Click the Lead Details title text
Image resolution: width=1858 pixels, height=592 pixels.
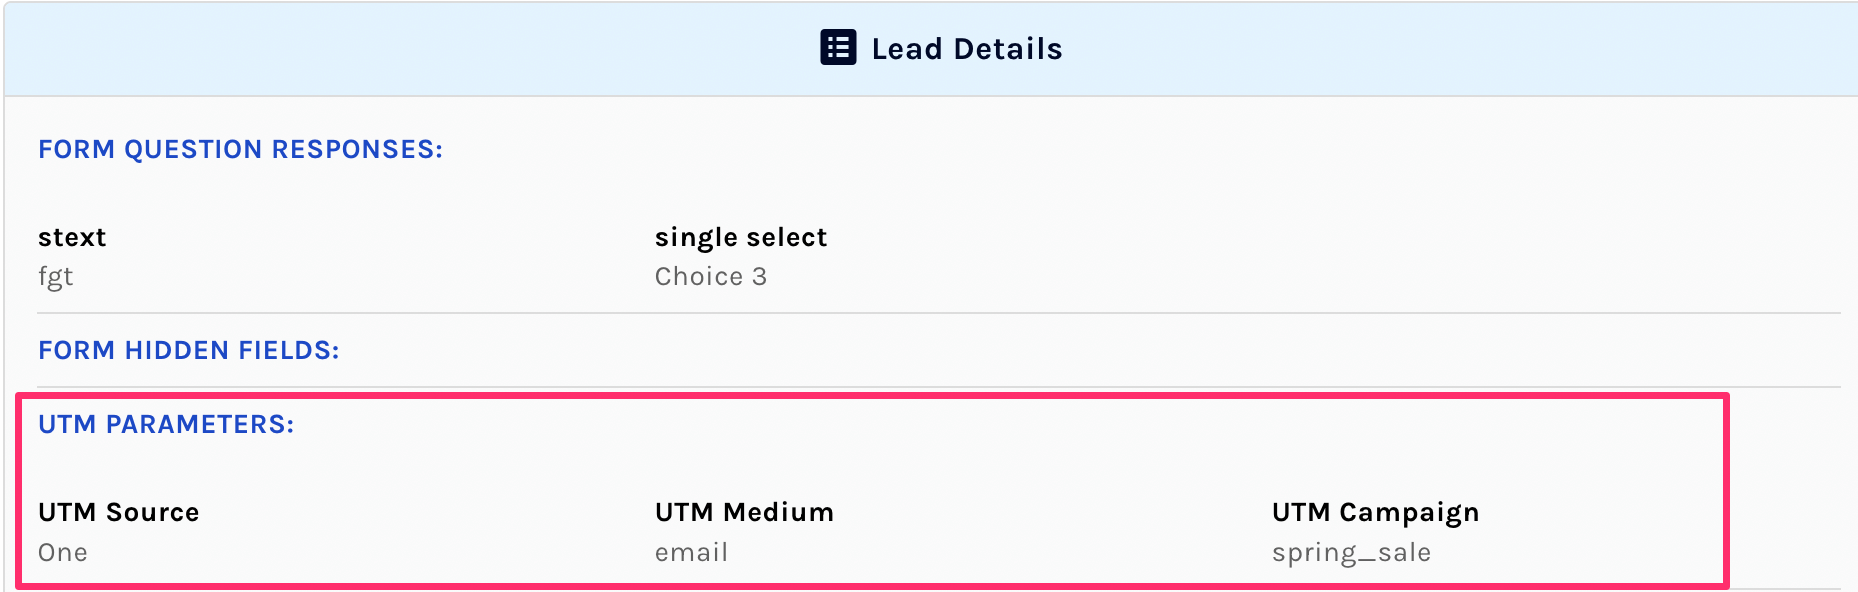[966, 49]
